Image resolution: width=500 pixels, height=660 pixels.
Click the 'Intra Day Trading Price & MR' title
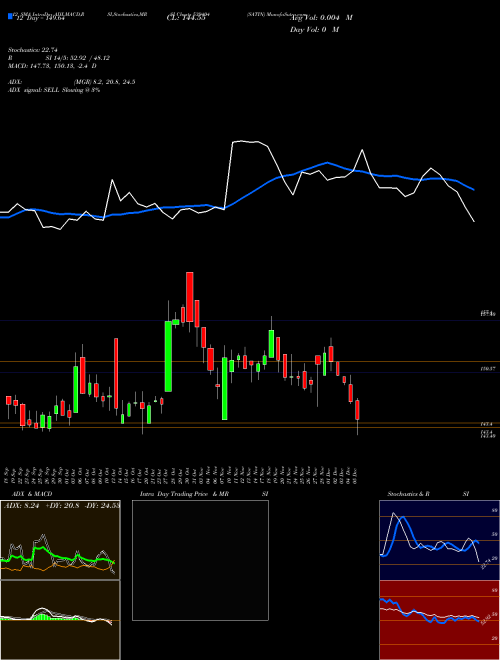coord(185,494)
